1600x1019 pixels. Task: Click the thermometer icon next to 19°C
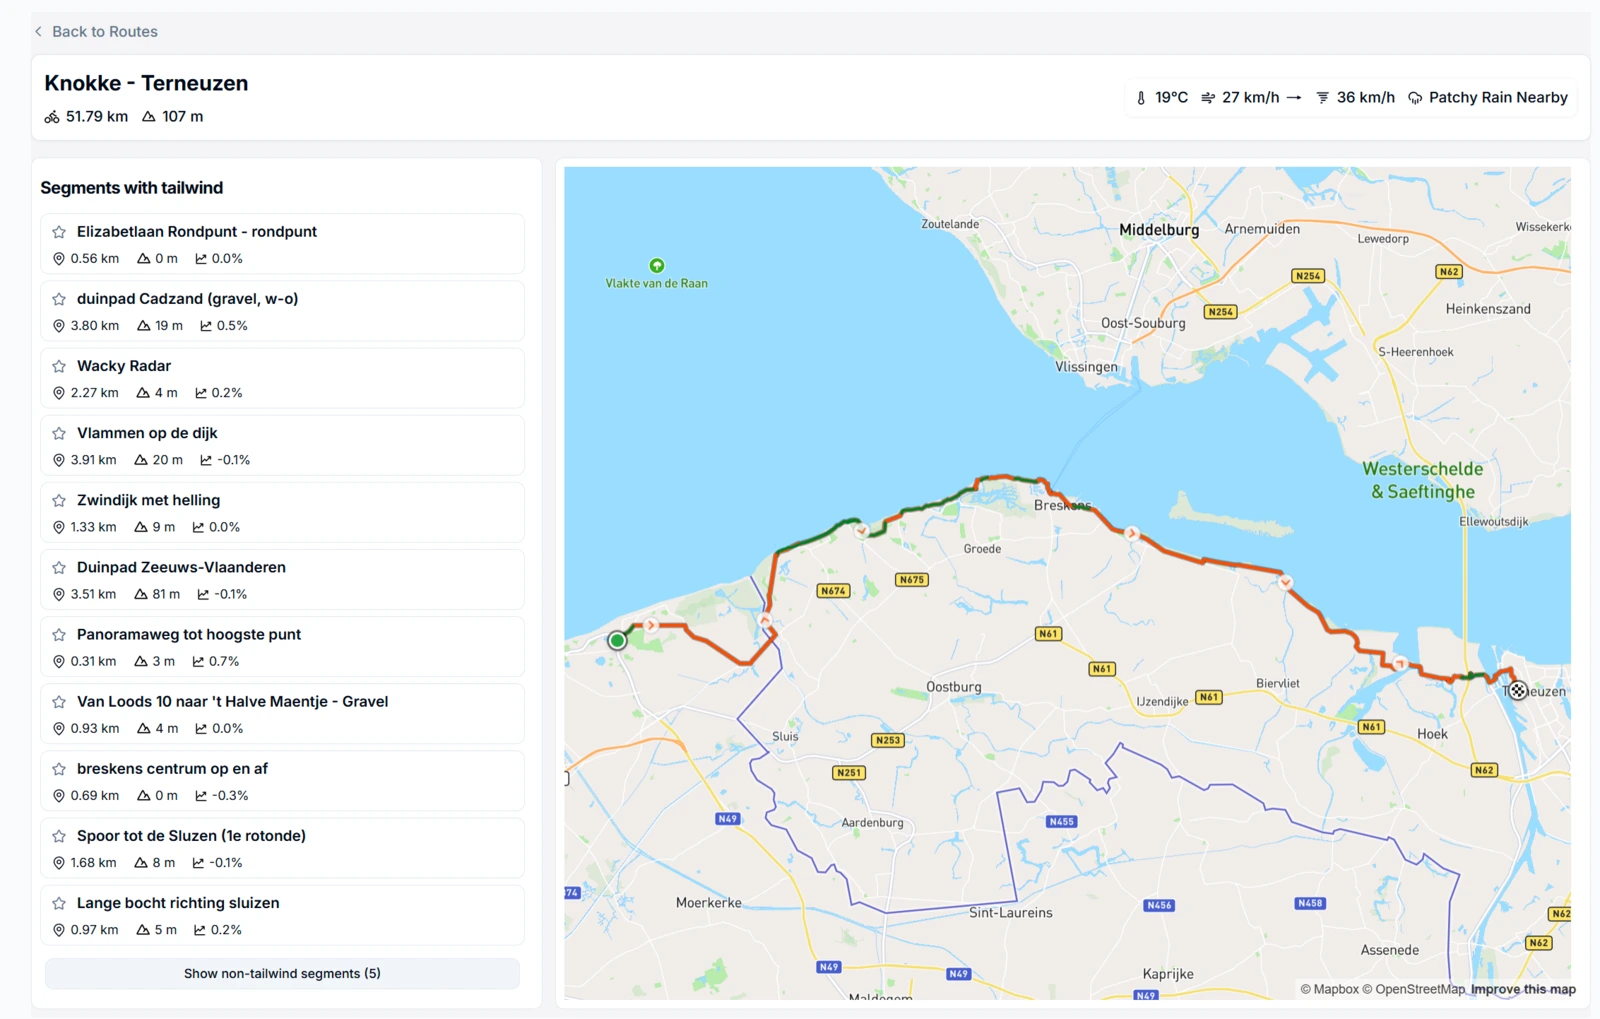tap(1141, 98)
